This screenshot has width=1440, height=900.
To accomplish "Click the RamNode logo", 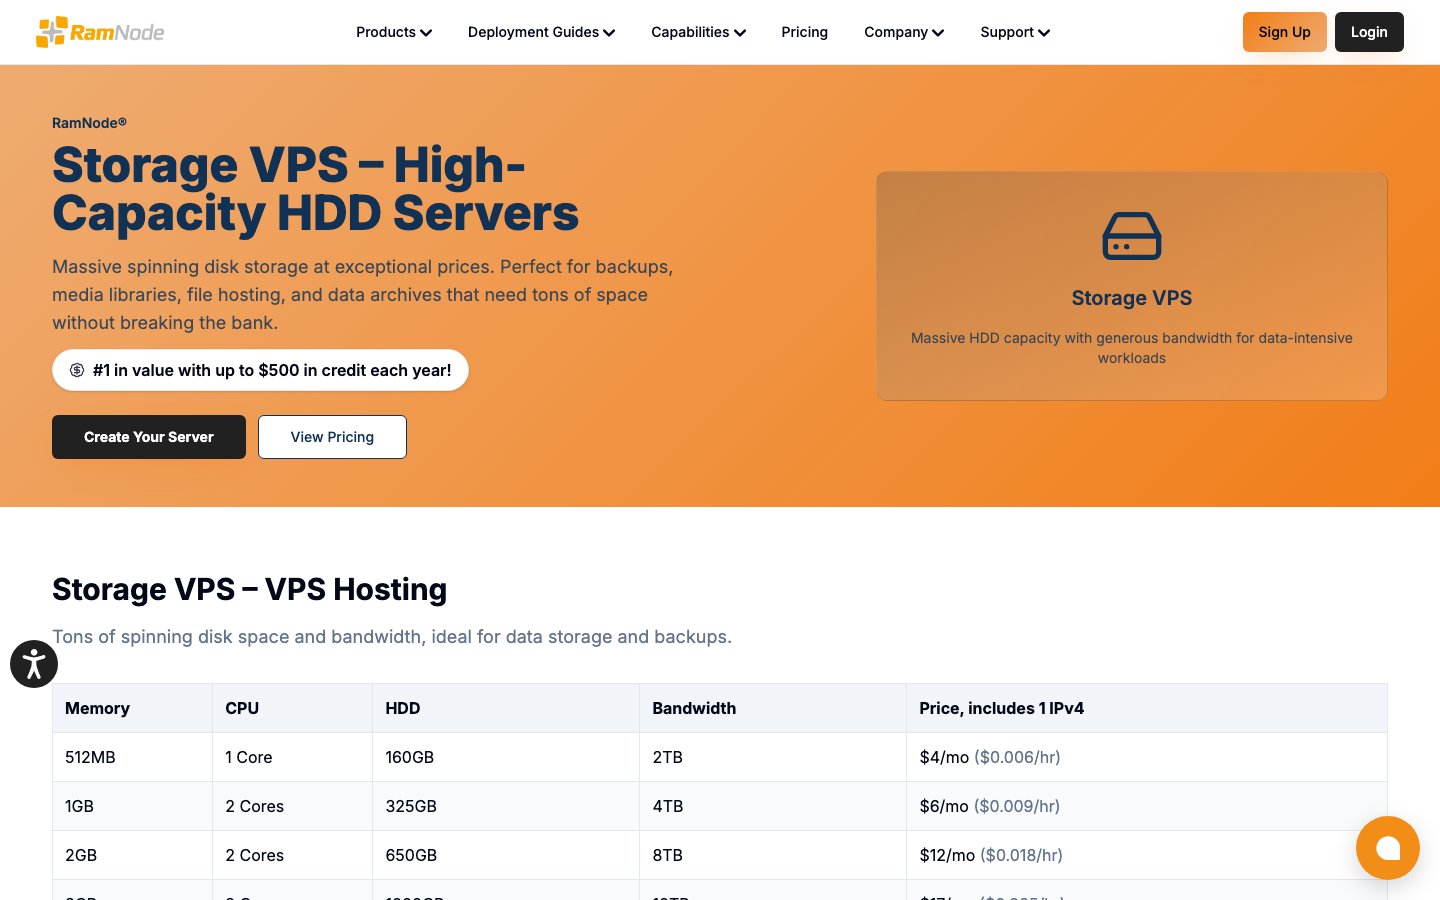I will [100, 32].
